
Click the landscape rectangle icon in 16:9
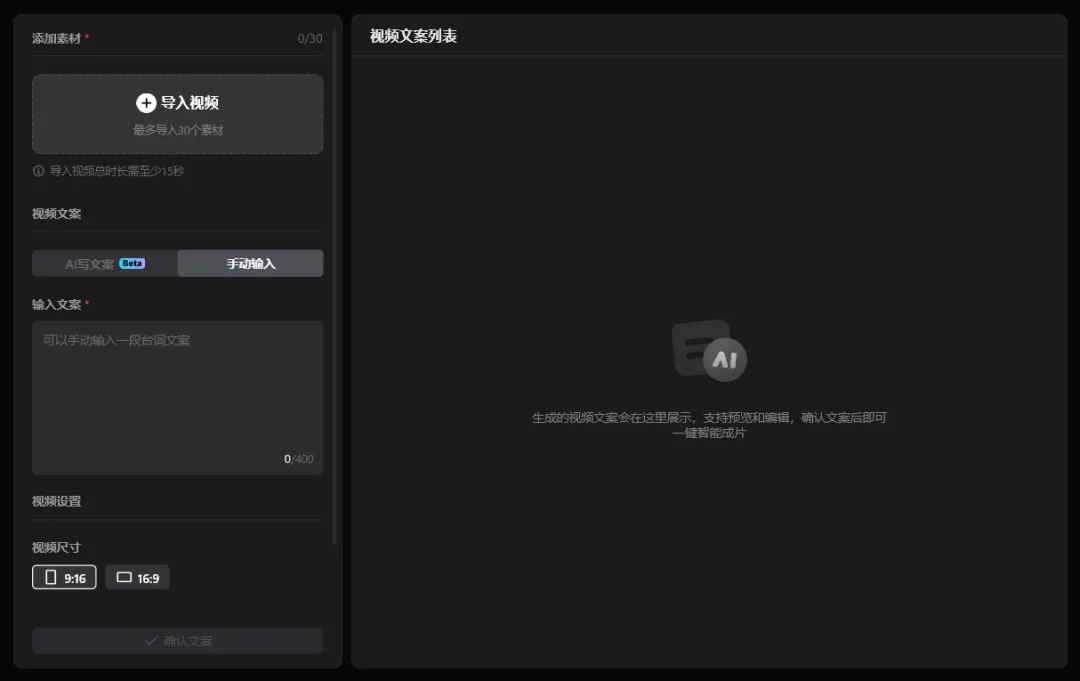124,577
